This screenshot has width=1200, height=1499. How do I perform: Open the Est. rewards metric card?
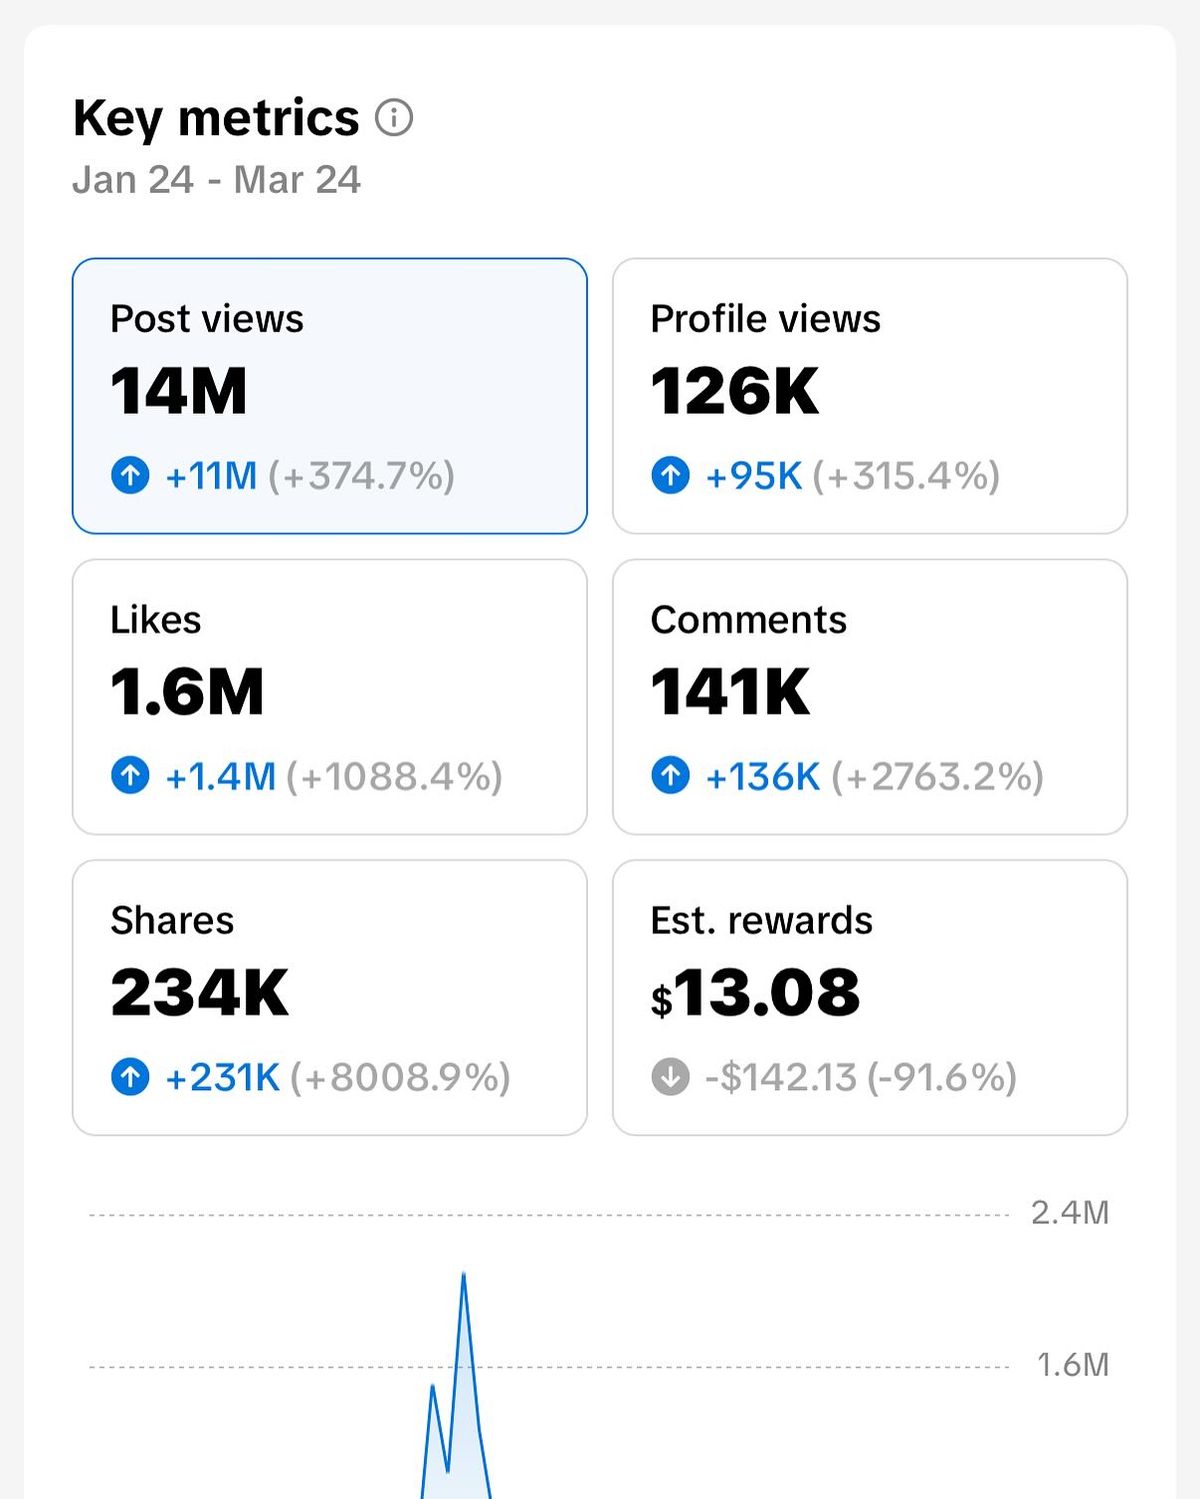point(869,997)
